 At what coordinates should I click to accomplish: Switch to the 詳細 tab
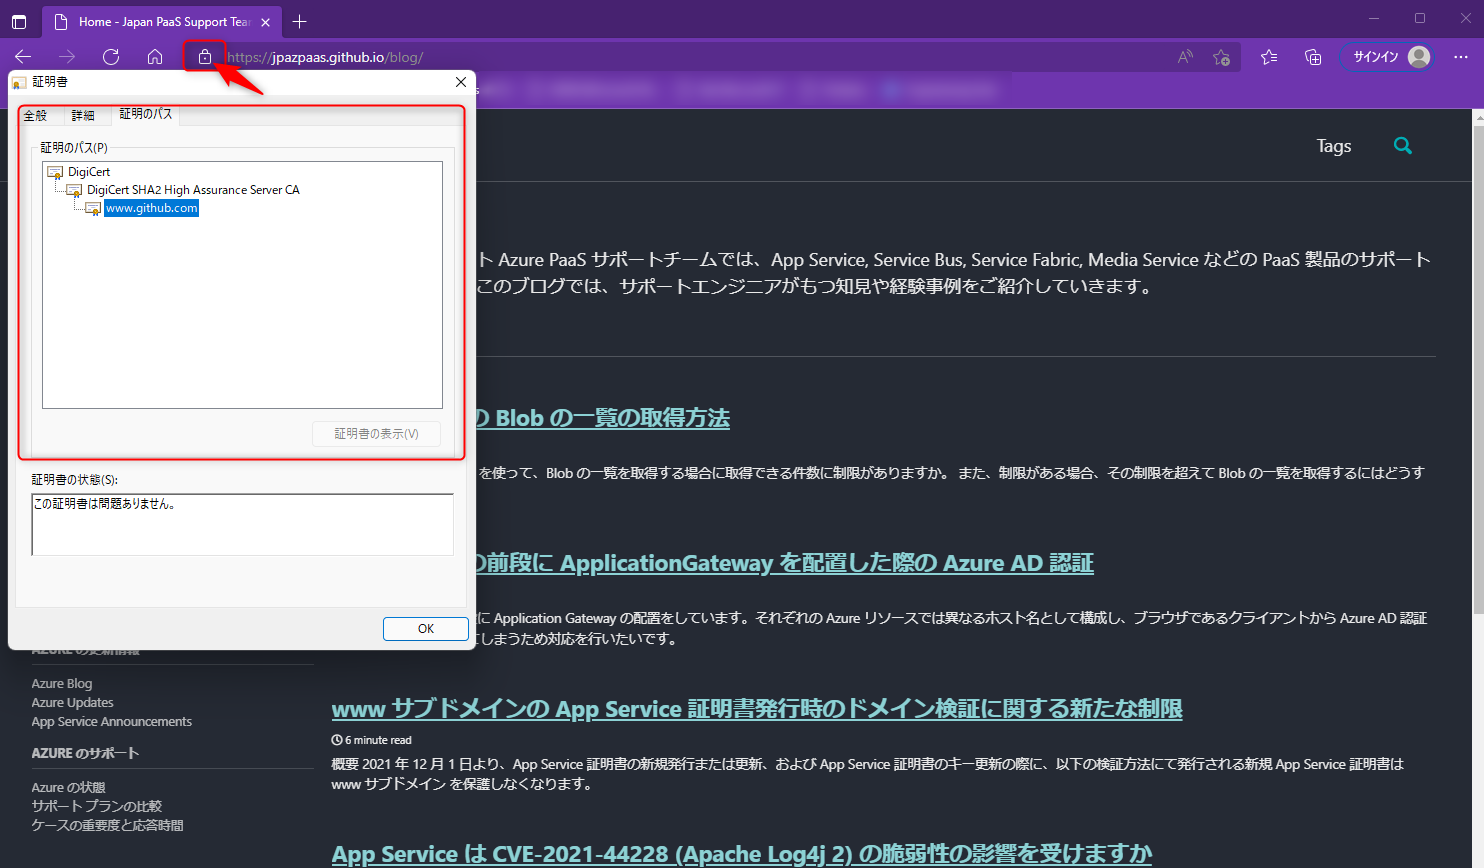click(84, 115)
